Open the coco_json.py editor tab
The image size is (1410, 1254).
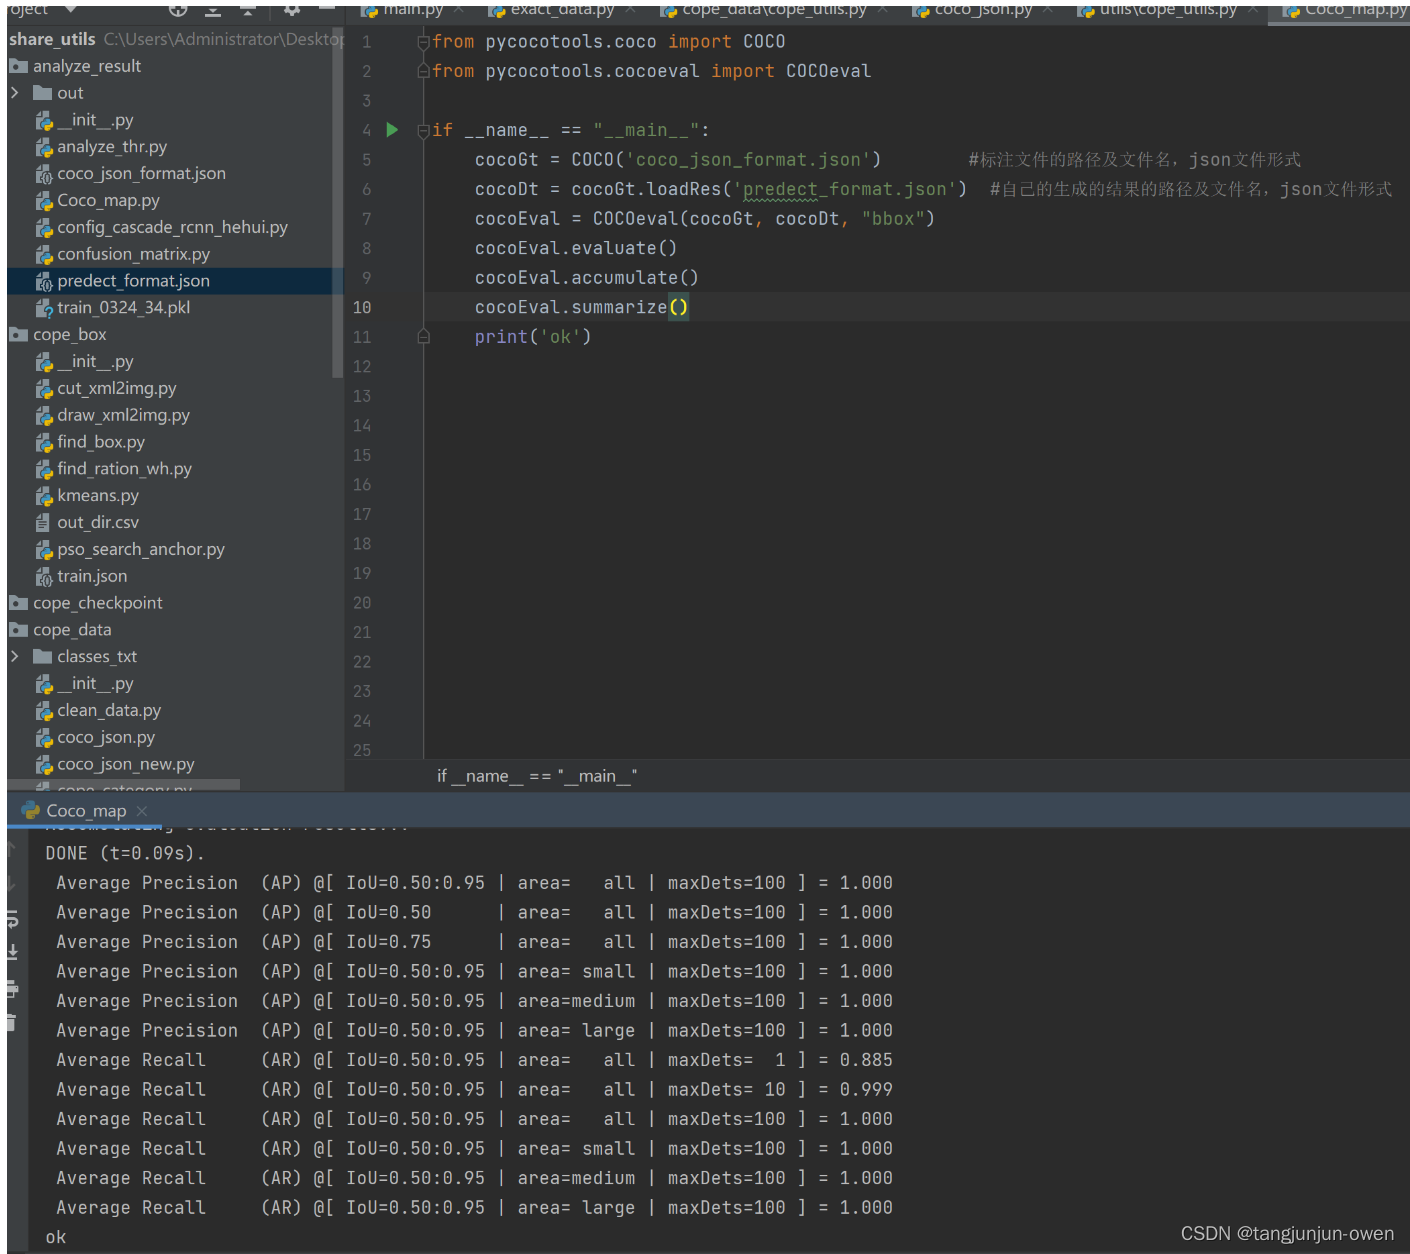983,10
